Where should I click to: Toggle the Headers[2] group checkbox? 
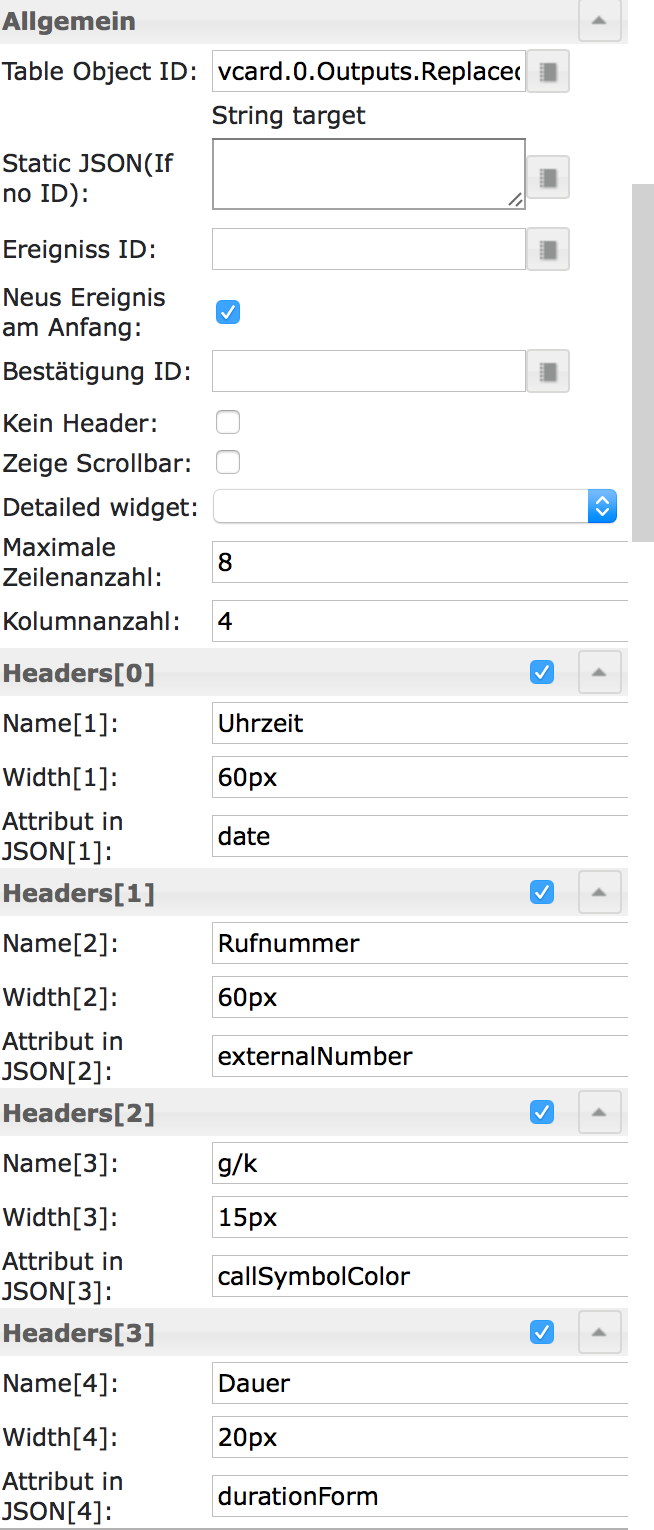point(541,1112)
